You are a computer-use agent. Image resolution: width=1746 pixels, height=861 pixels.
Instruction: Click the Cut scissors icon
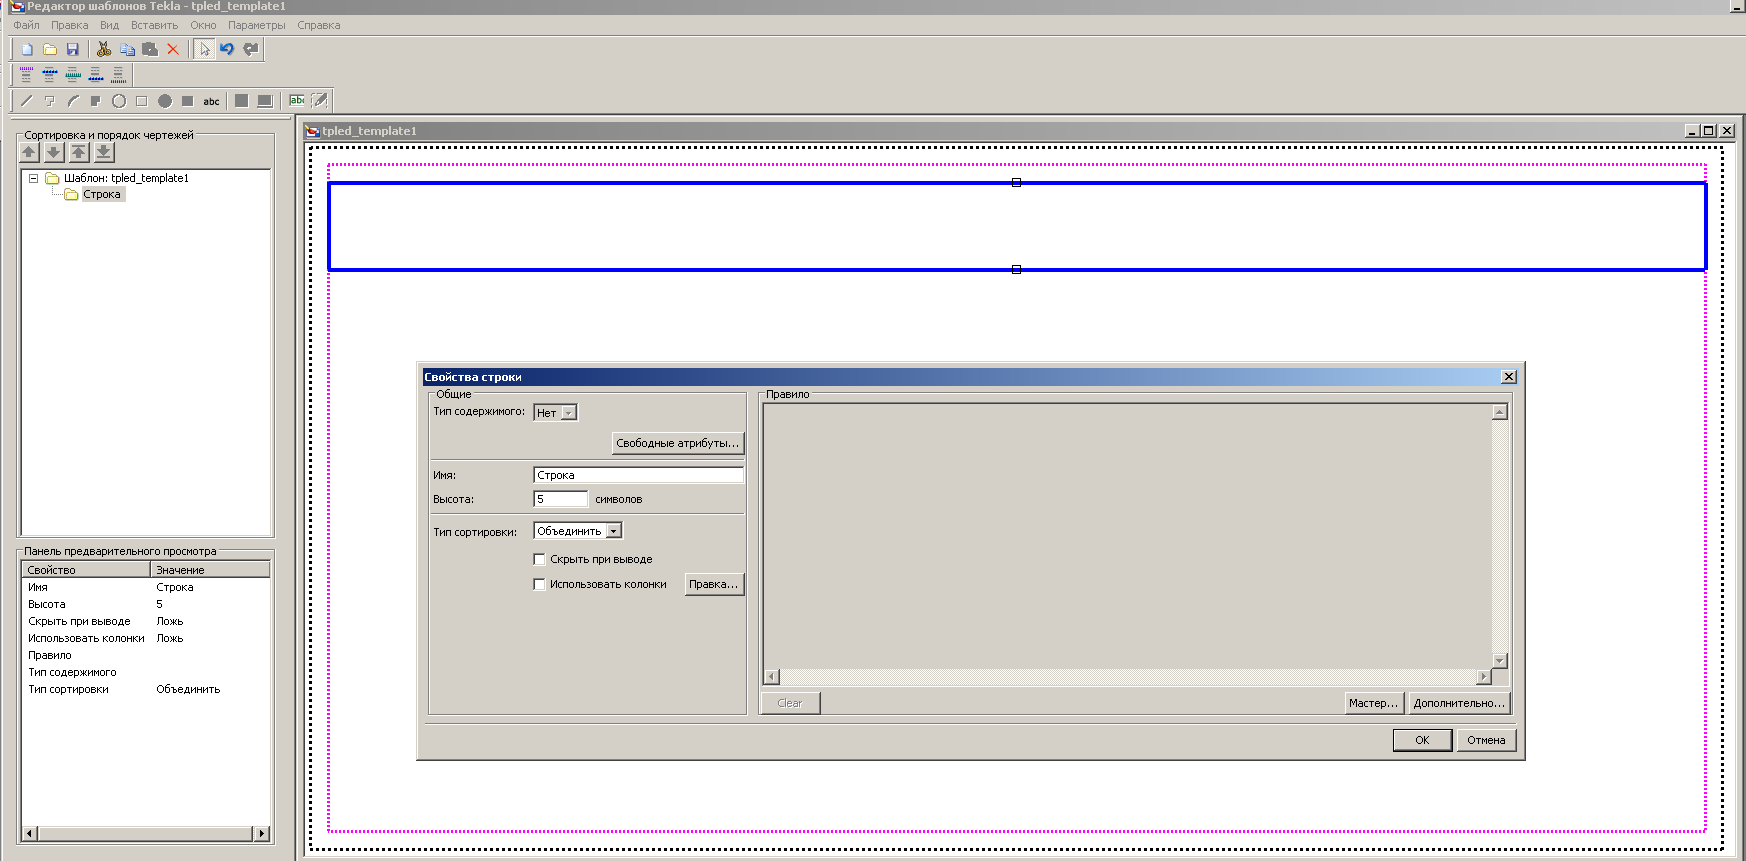pos(103,49)
